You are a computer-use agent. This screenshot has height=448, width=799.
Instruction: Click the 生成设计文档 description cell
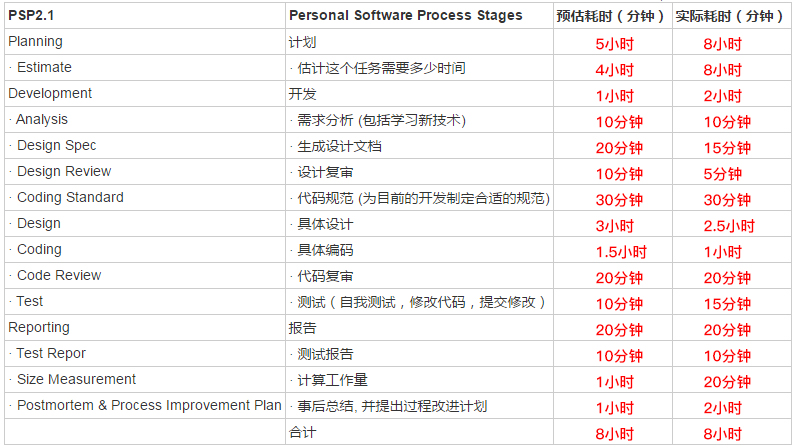pyautogui.click(x=339, y=146)
